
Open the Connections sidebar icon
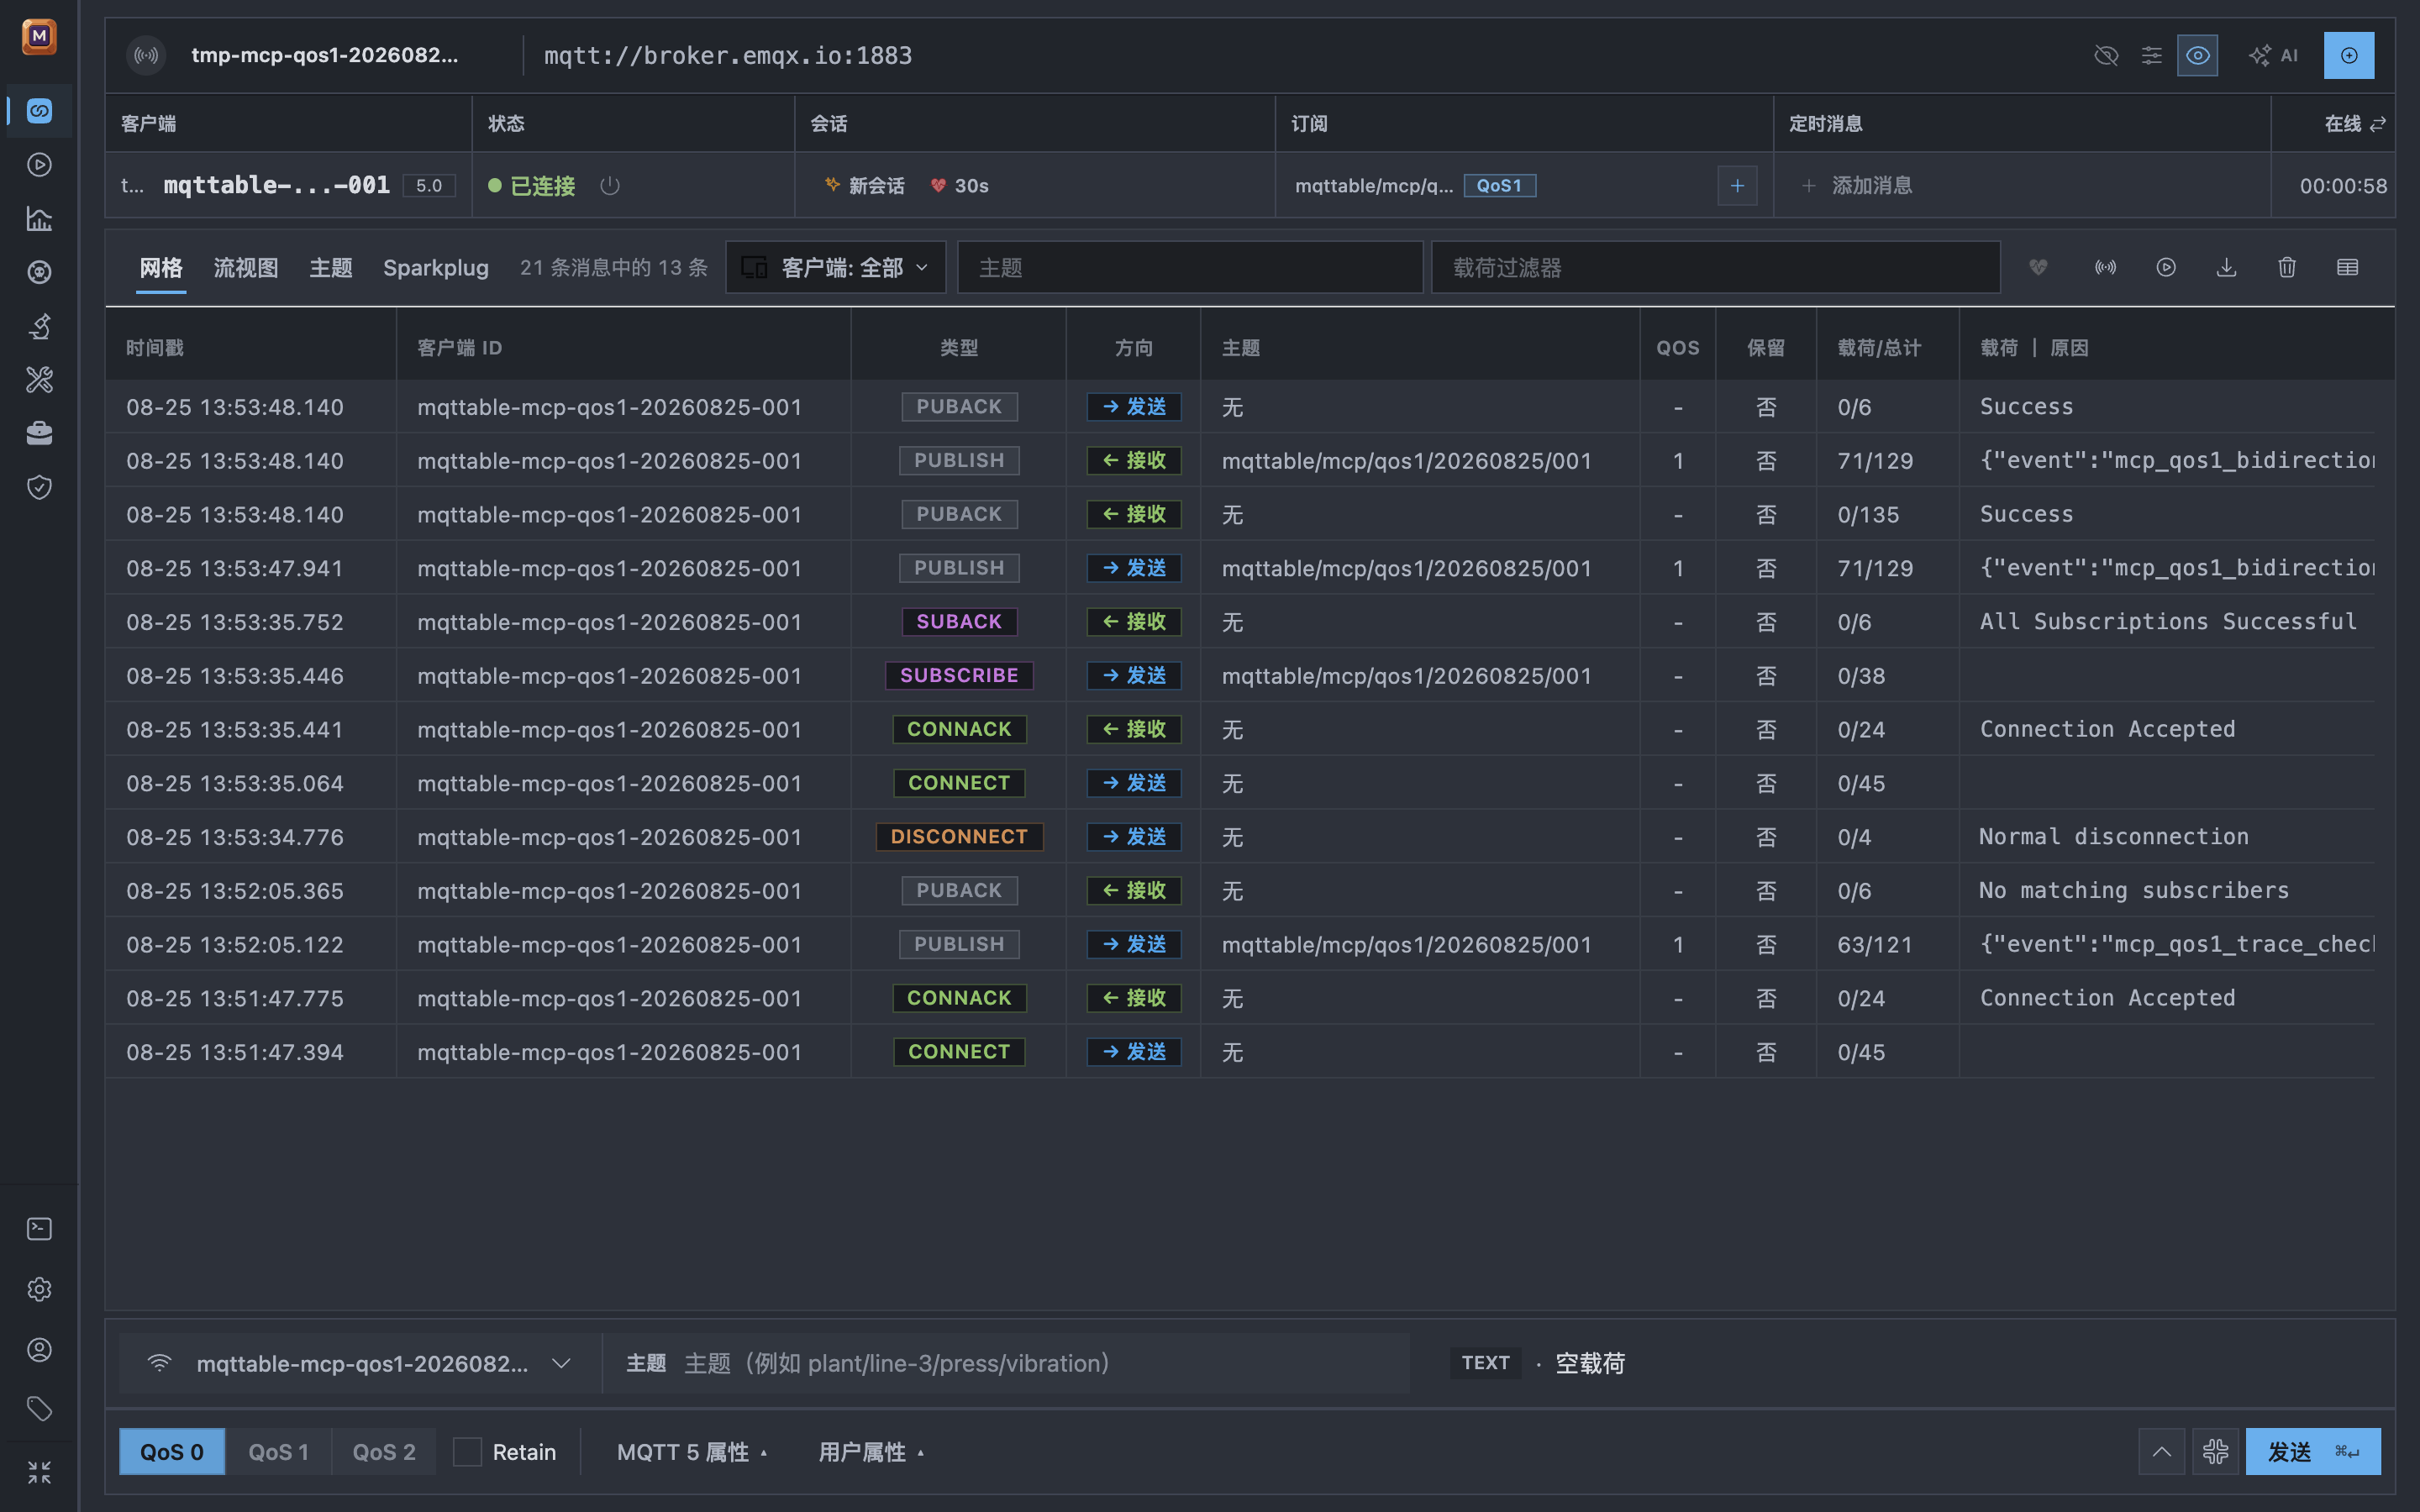(39, 111)
